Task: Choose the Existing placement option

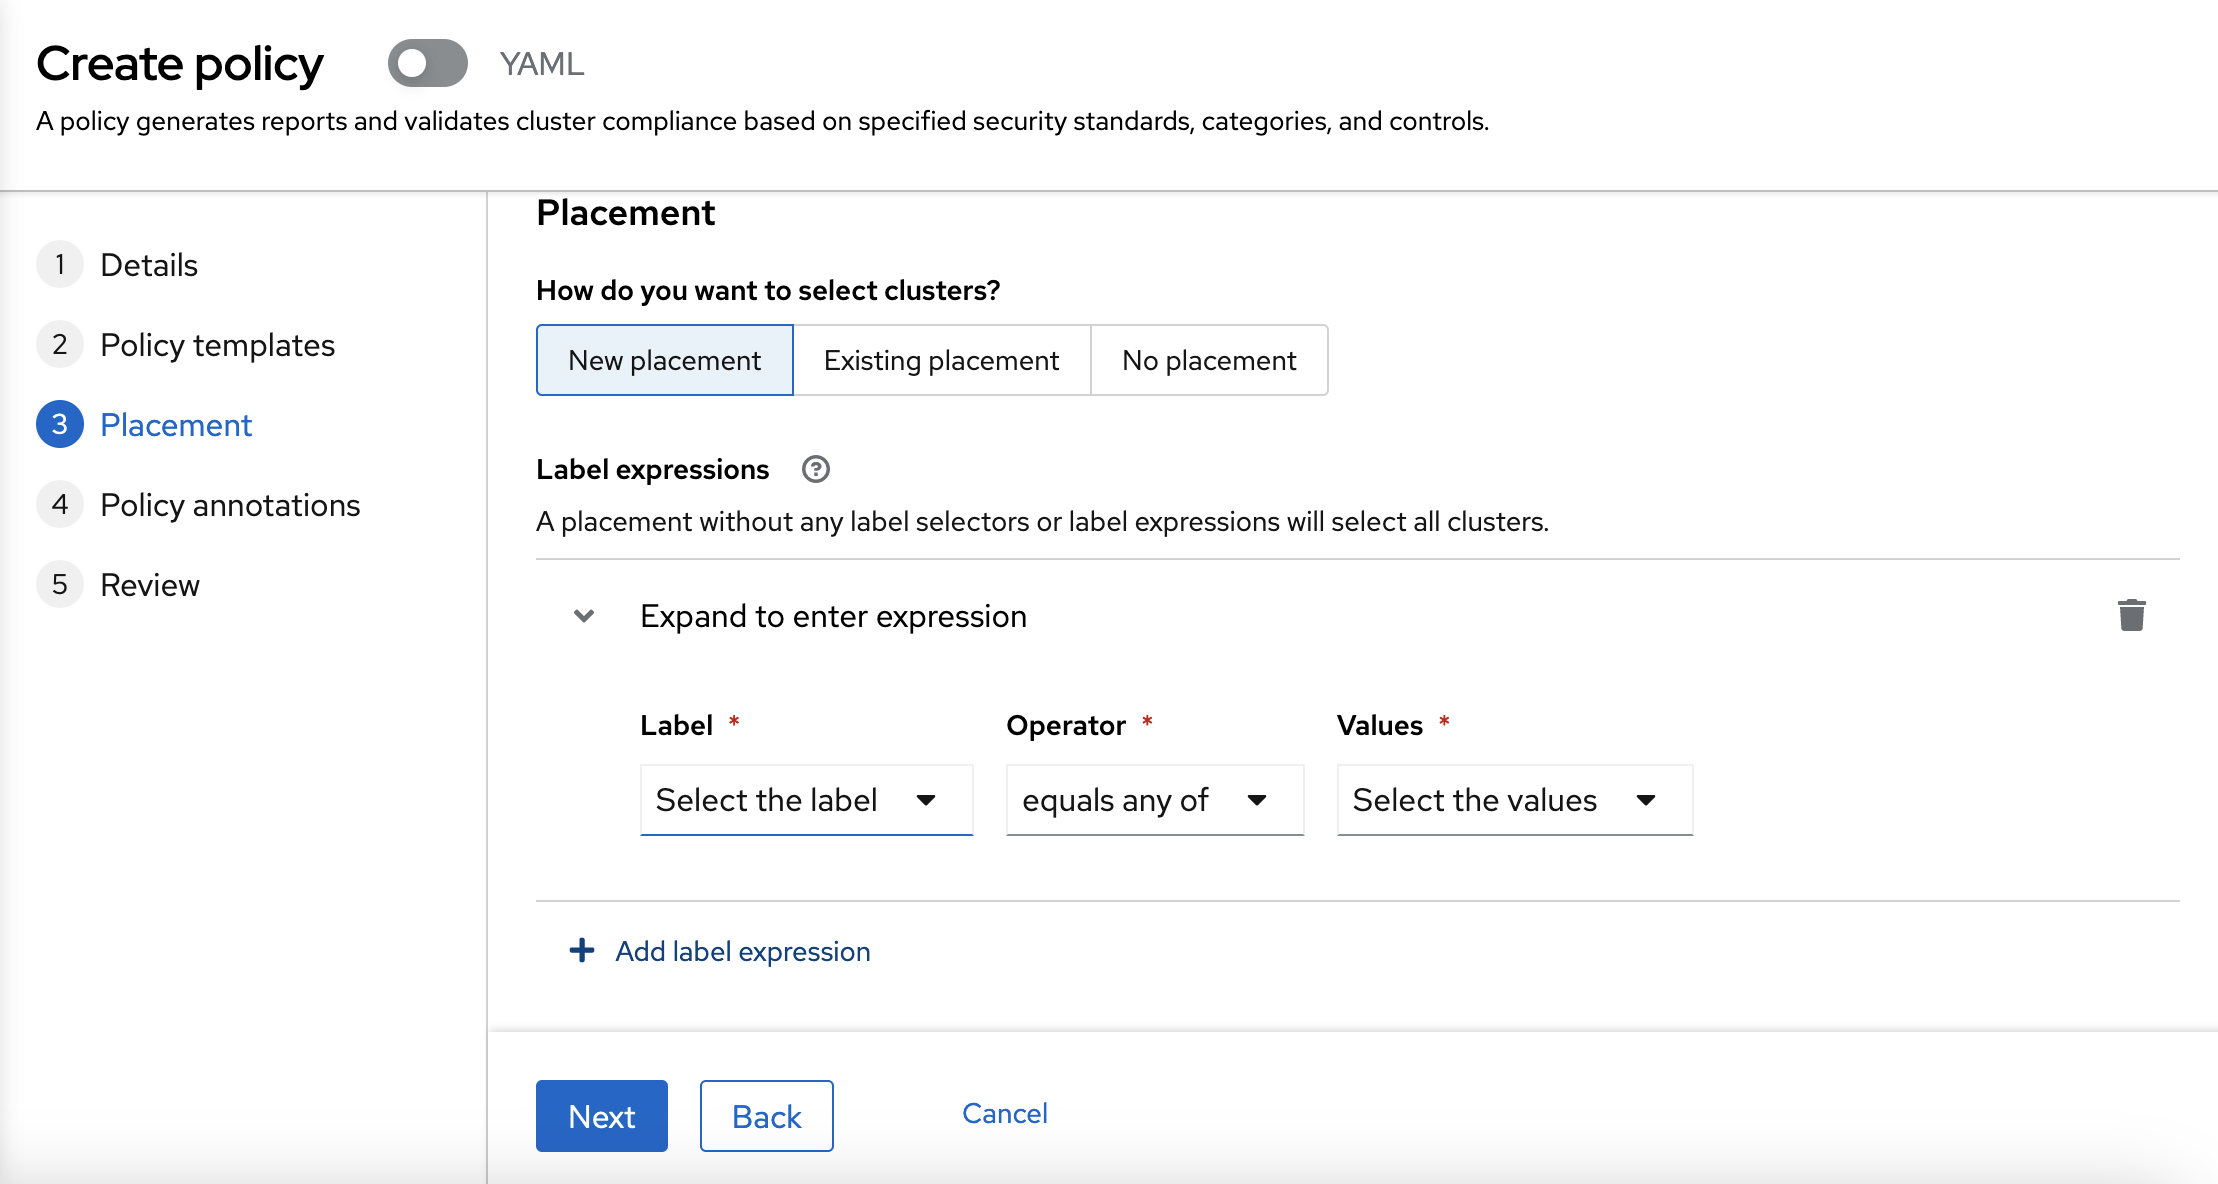Action: [941, 360]
